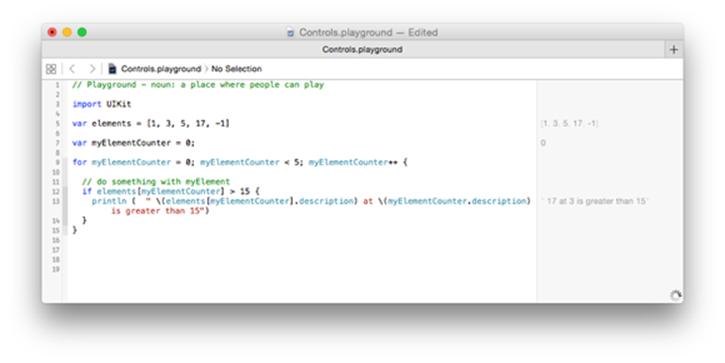Screen dimensions: 725x363
Task: Click the 'is greater than 15")' string text
Action: [x=160, y=211]
